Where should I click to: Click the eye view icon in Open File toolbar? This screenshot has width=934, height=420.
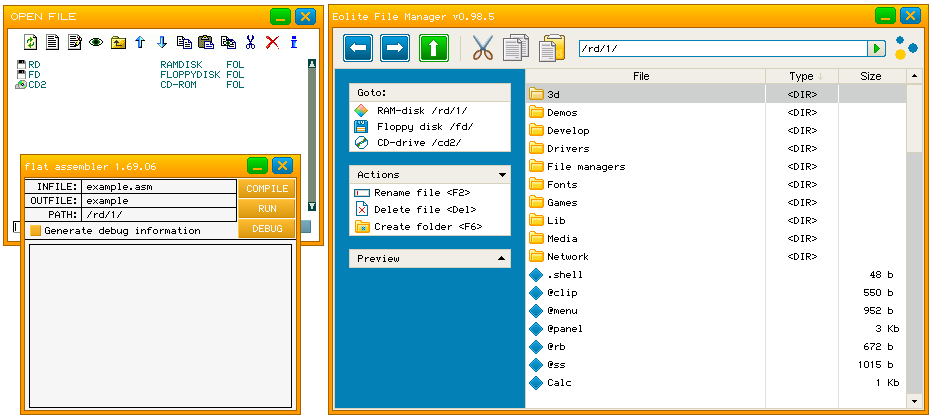coord(96,42)
